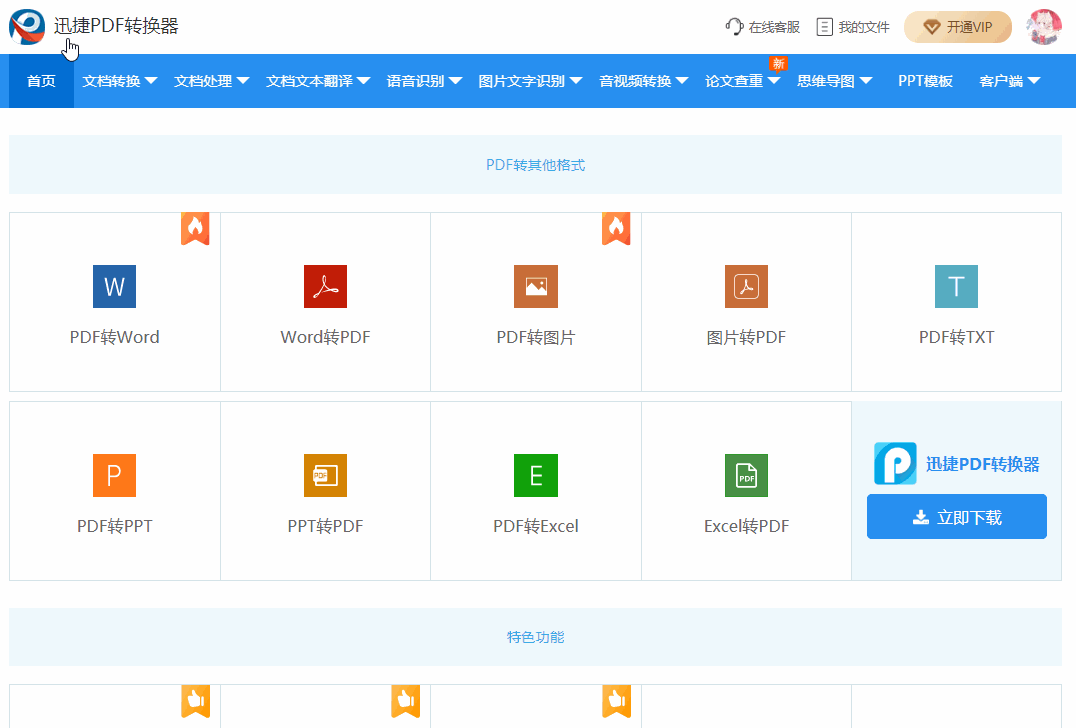Expand the 文档转换 dropdown menu
Image resolution: width=1076 pixels, height=728 pixels.
pyautogui.click(x=120, y=81)
